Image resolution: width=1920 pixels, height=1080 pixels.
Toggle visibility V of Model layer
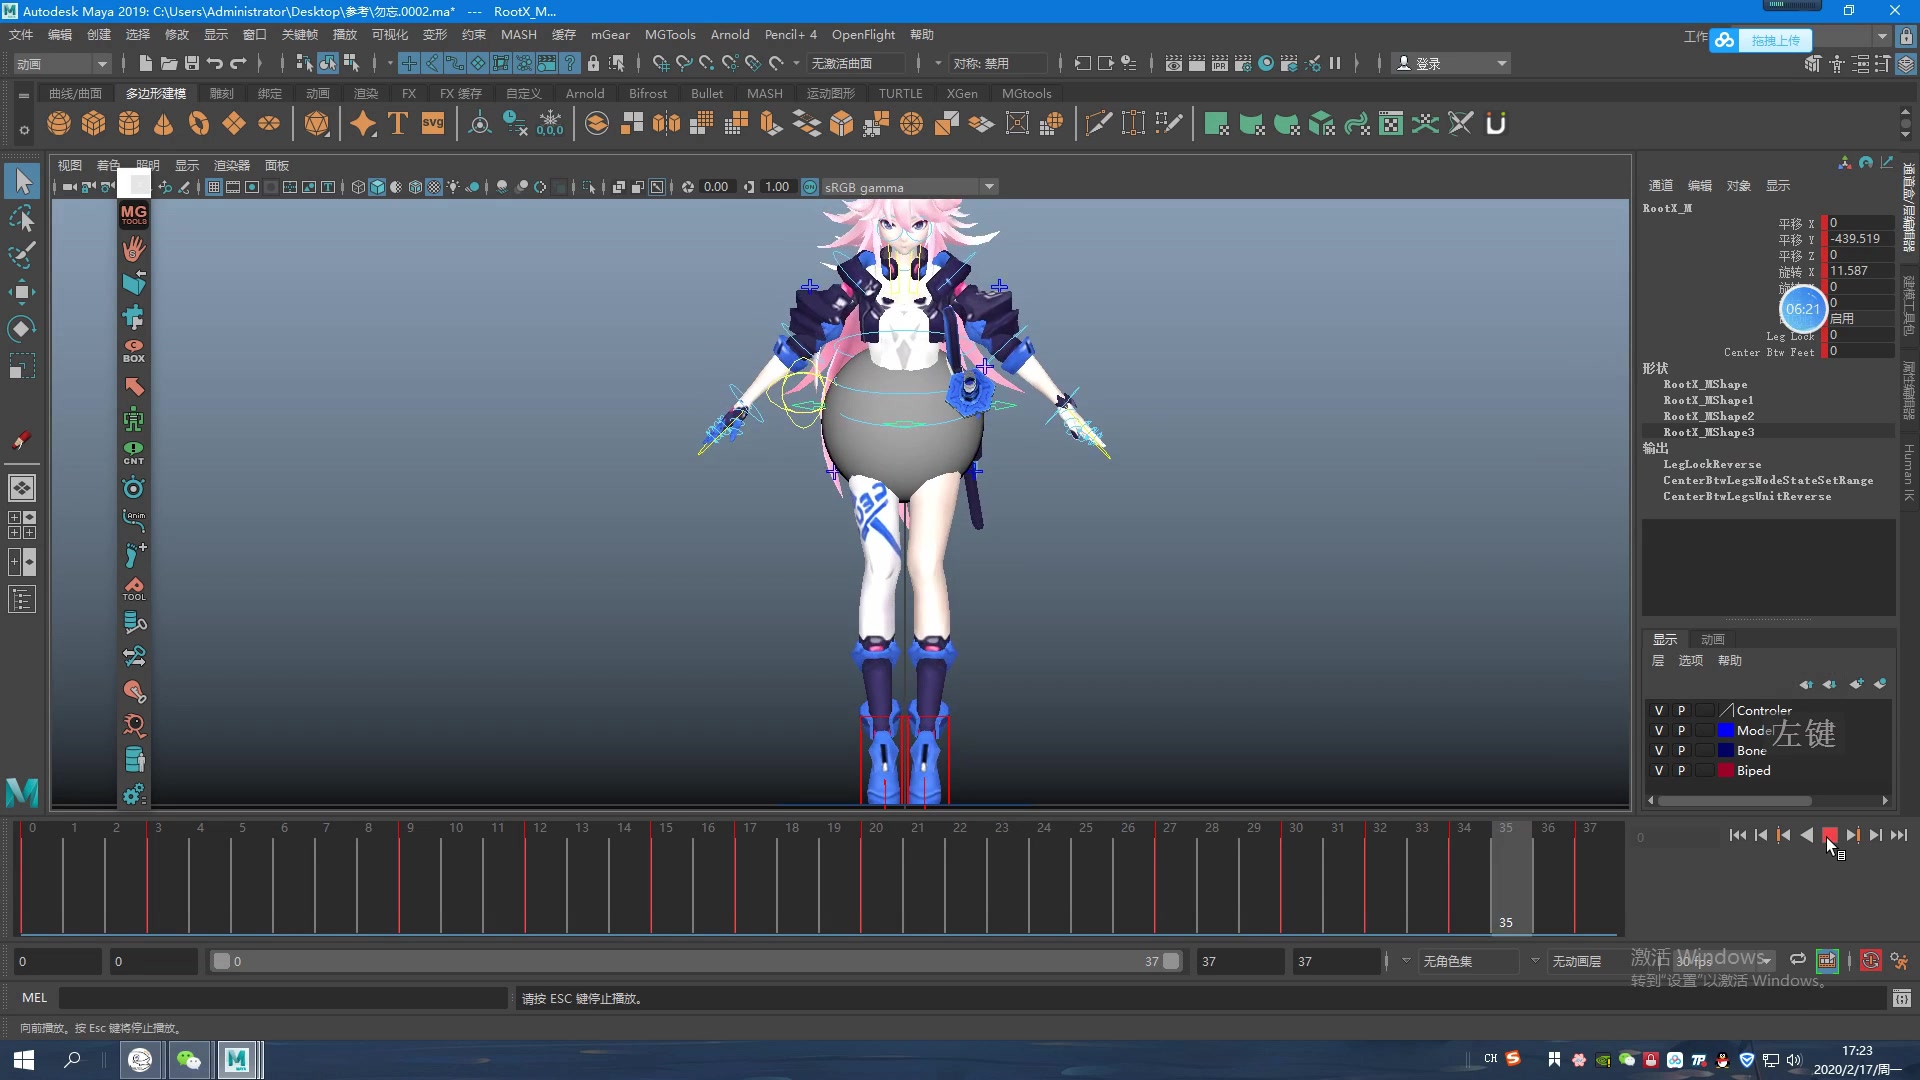click(x=1659, y=730)
